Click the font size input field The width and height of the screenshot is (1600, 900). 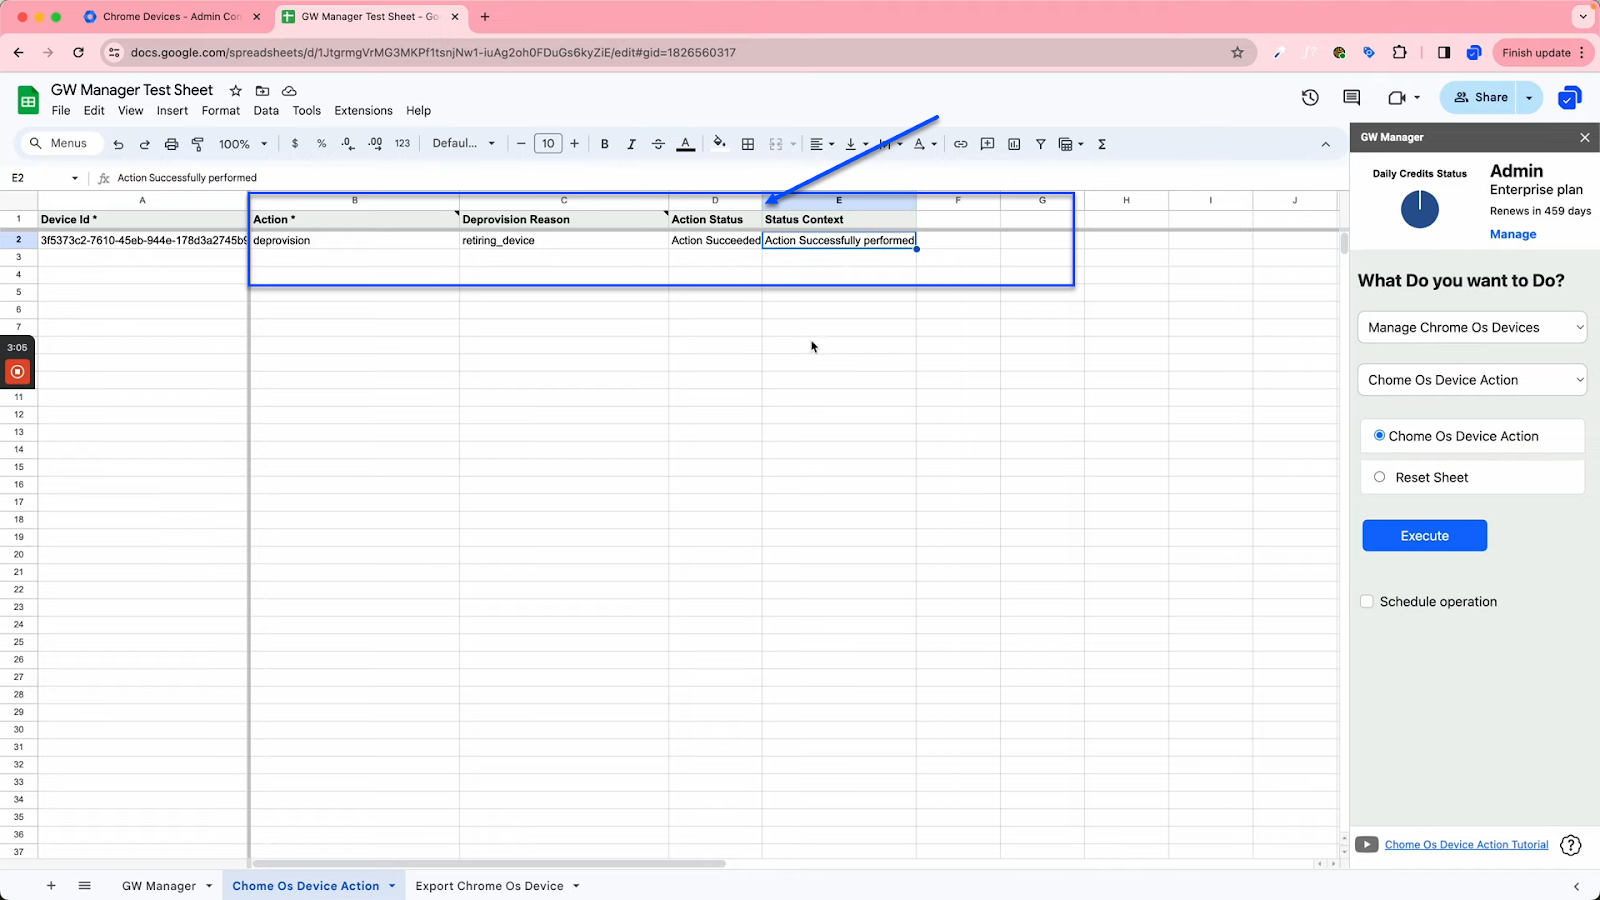[x=548, y=144]
